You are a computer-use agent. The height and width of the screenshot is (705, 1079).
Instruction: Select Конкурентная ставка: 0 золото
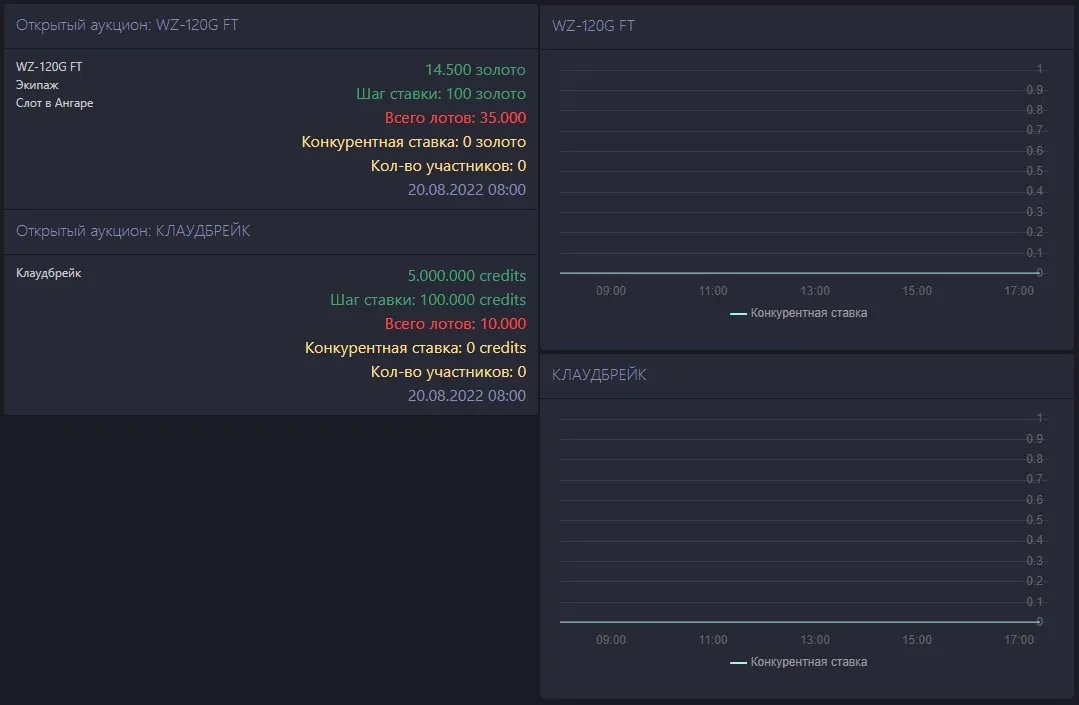click(x=413, y=142)
